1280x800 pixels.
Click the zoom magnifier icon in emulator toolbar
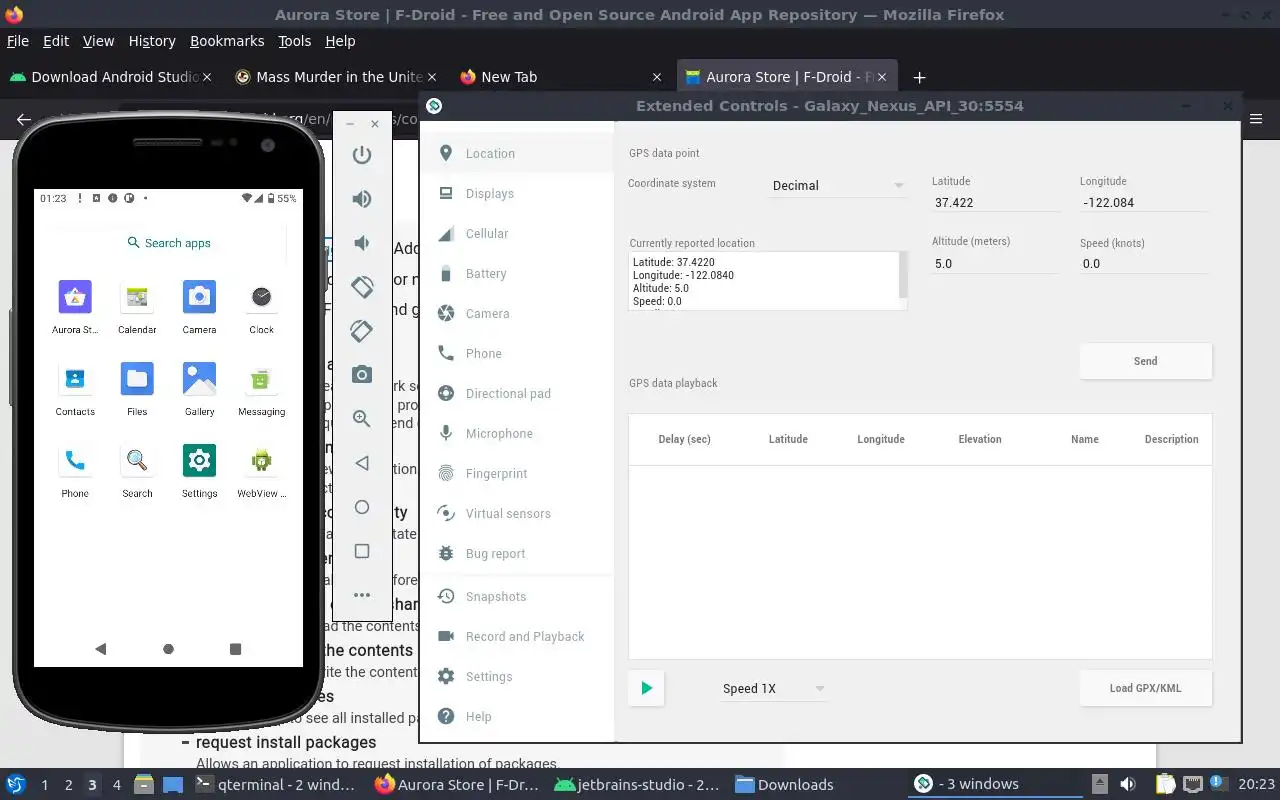(362, 419)
